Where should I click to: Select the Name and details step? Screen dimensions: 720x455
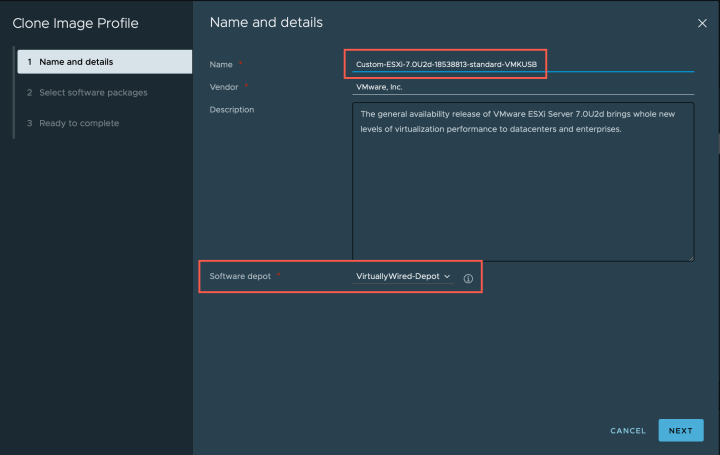point(105,62)
